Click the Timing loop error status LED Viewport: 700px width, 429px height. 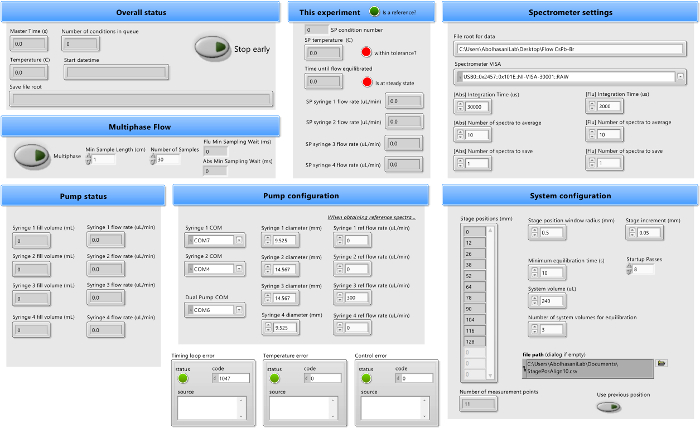click(x=183, y=378)
